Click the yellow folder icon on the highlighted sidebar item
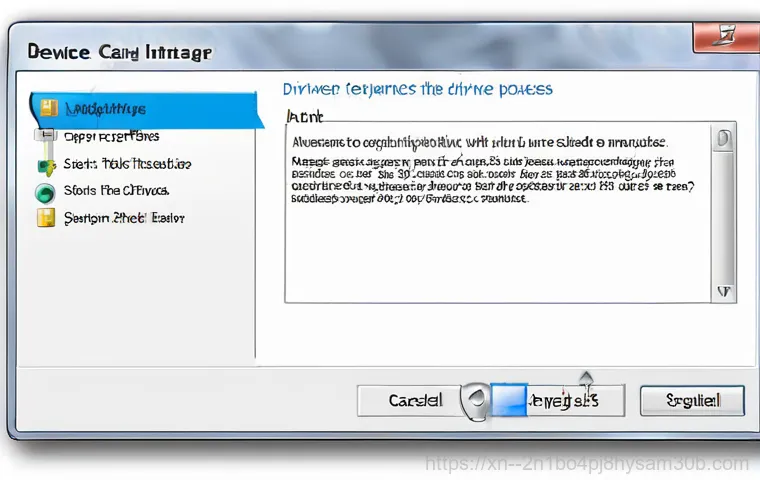The image size is (760, 480). (48, 107)
